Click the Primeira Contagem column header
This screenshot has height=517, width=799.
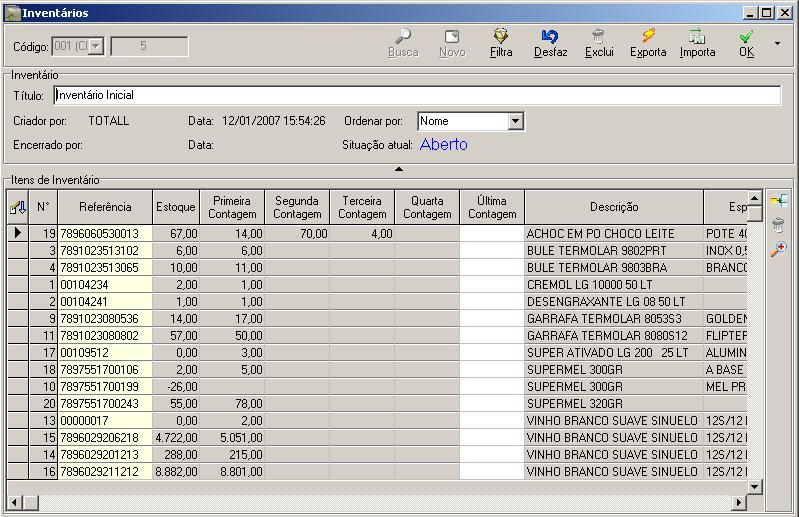[232, 207]
